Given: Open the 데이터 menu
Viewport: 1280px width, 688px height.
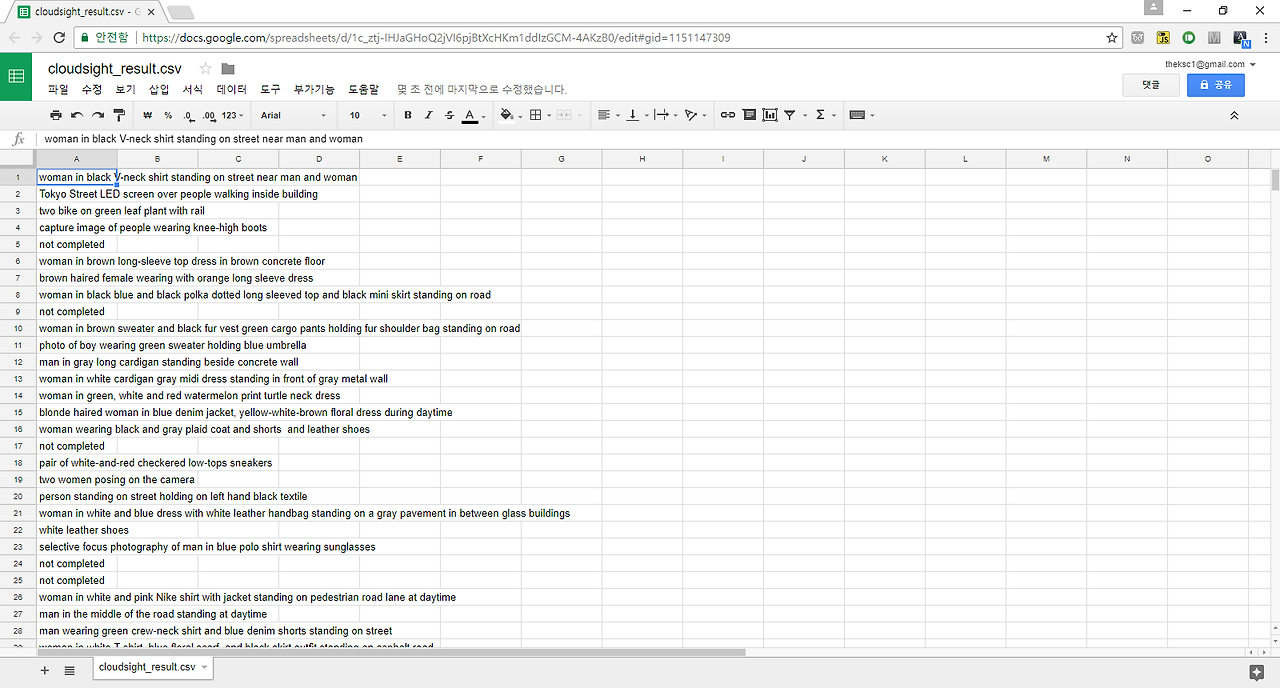Looking at the screenshot, I should pyautogui.click(x=231, y=89).
